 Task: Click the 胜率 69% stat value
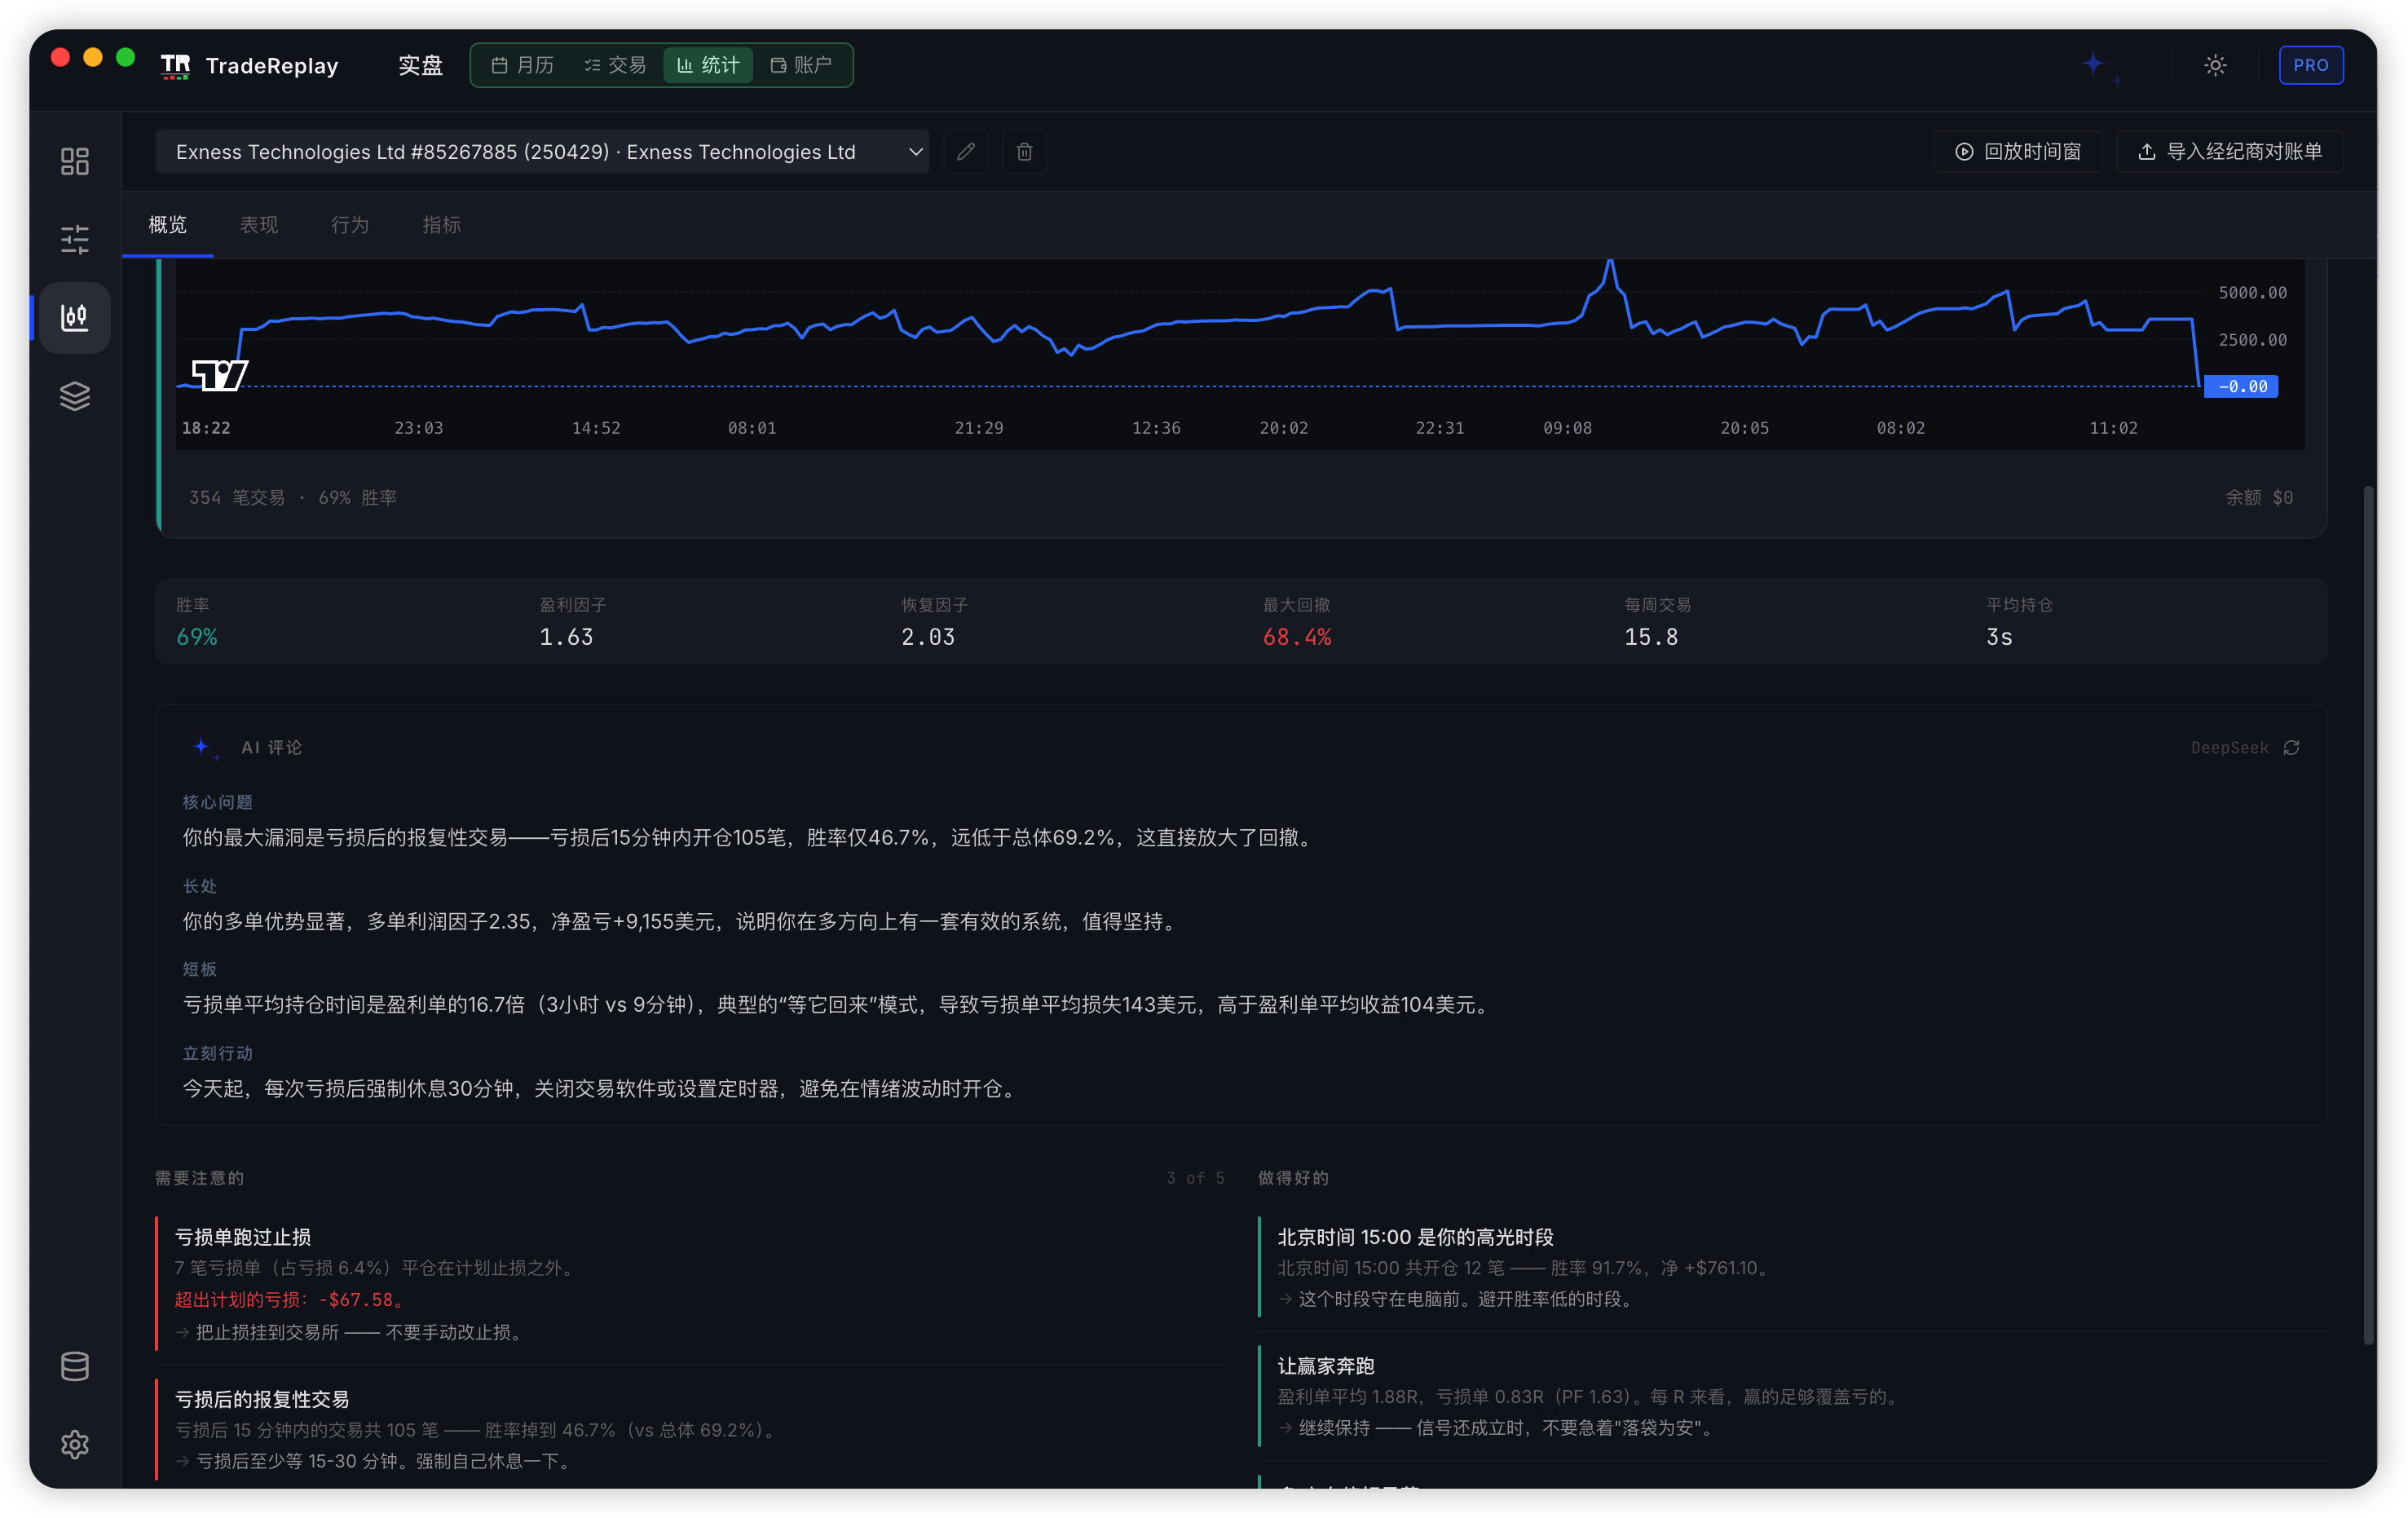197,637
